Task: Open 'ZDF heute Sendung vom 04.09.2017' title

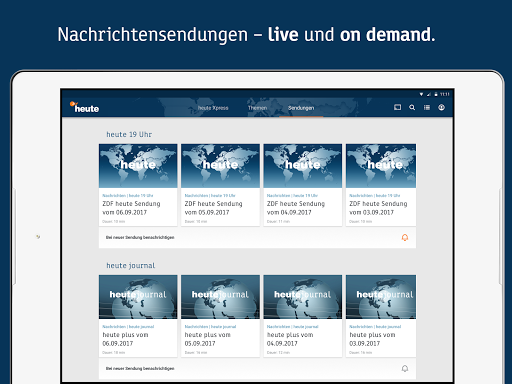Action: (x=296, y=208)
